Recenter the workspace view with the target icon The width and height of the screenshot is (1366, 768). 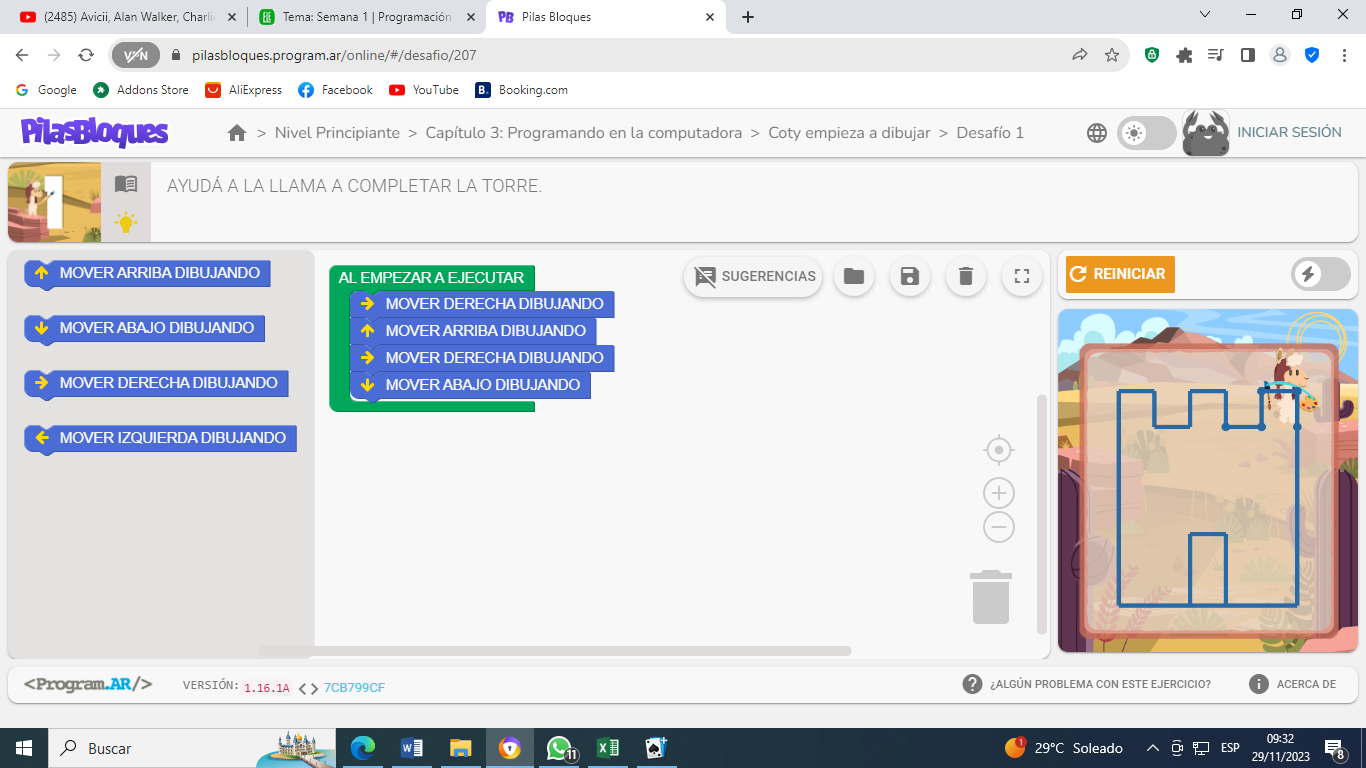998,450
